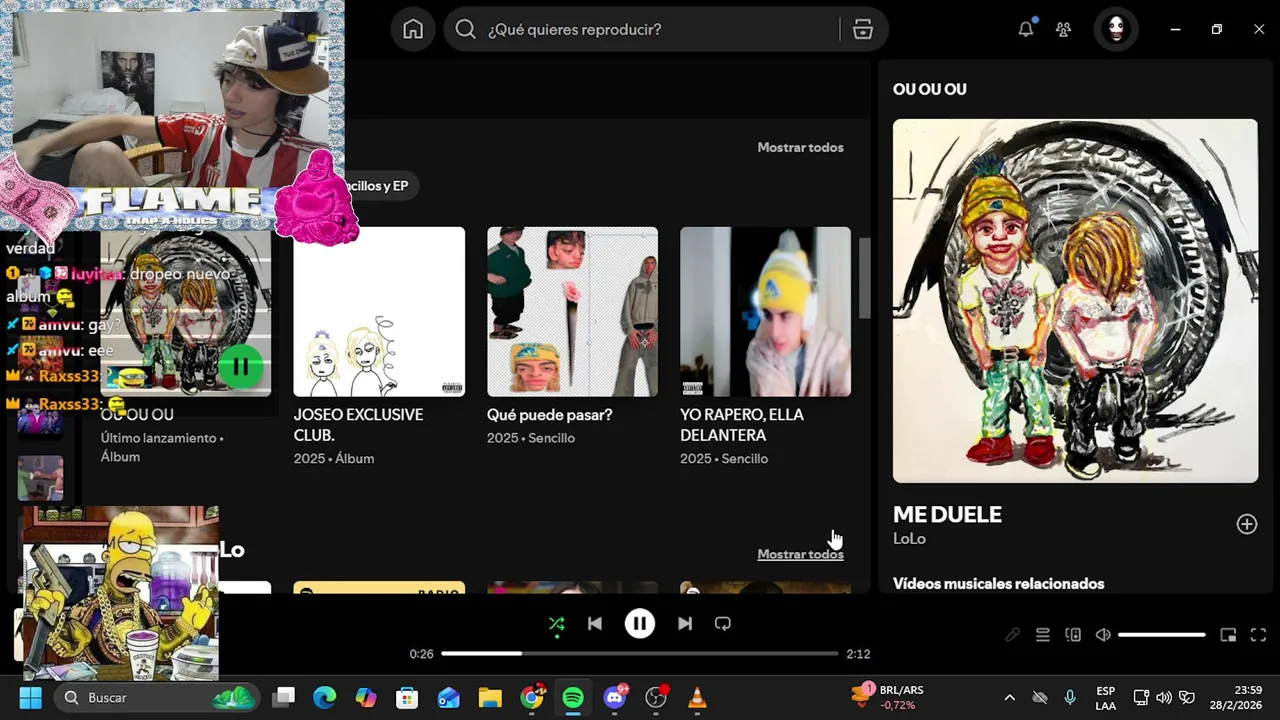
Task: Open ESP LAA language switcher
Action: coord(1105,697)
